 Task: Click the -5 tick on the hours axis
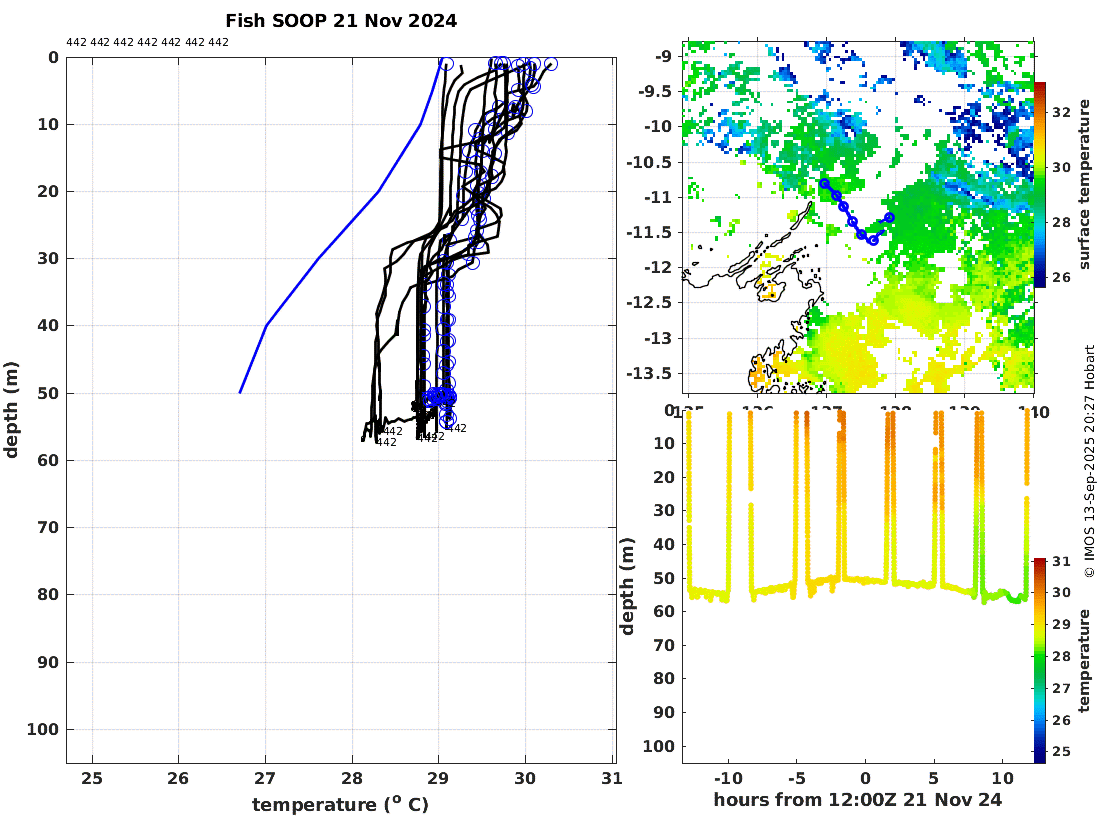(x=796, y=778)
